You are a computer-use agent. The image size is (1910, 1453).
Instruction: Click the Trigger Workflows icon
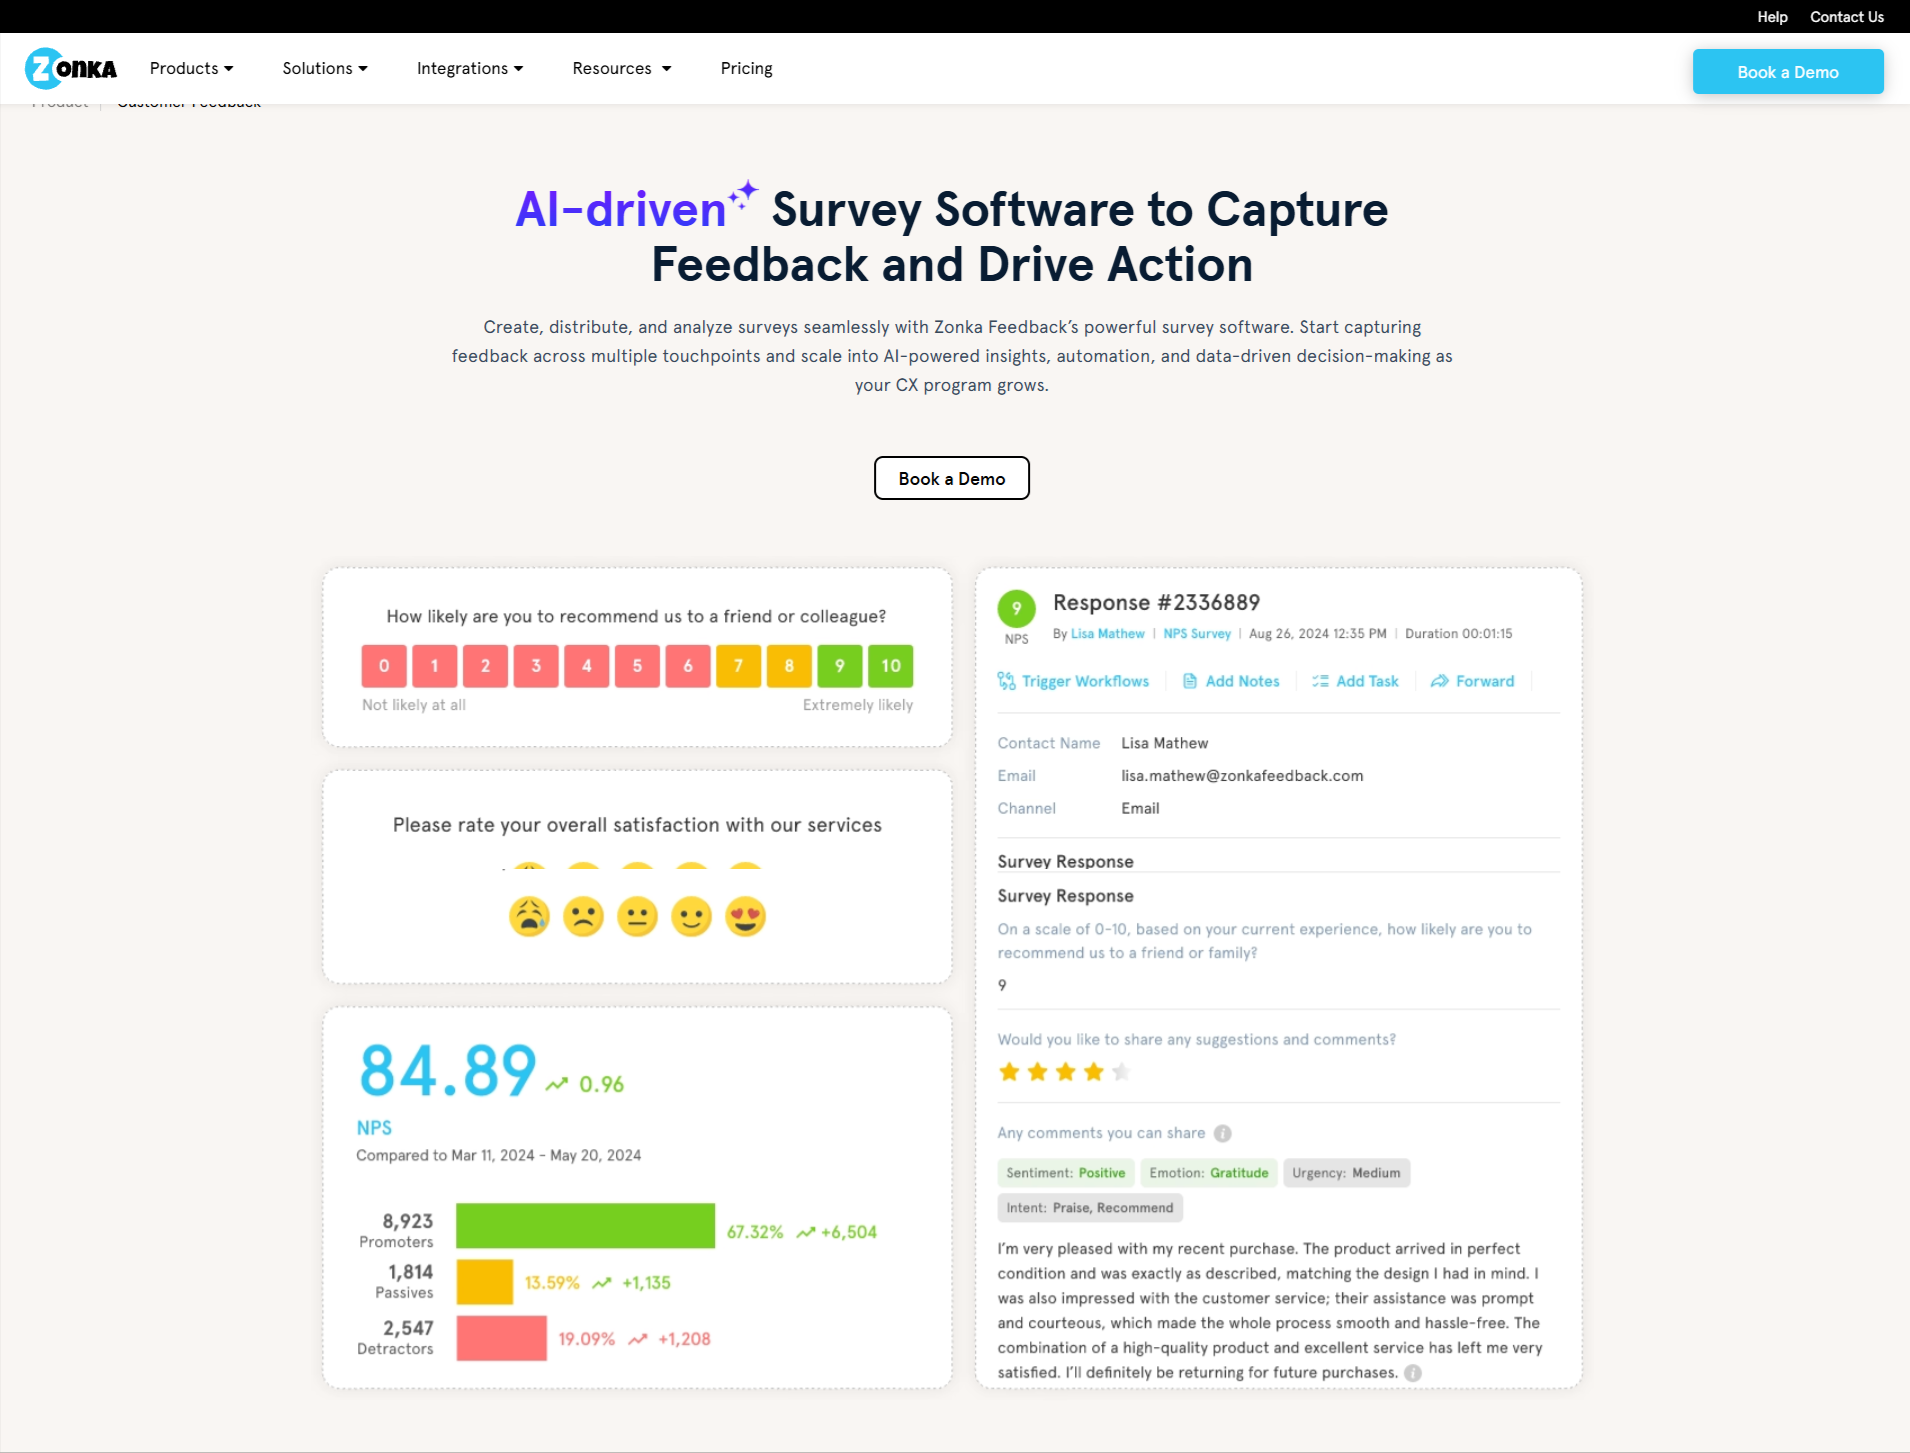click(x=1007, y=681)
